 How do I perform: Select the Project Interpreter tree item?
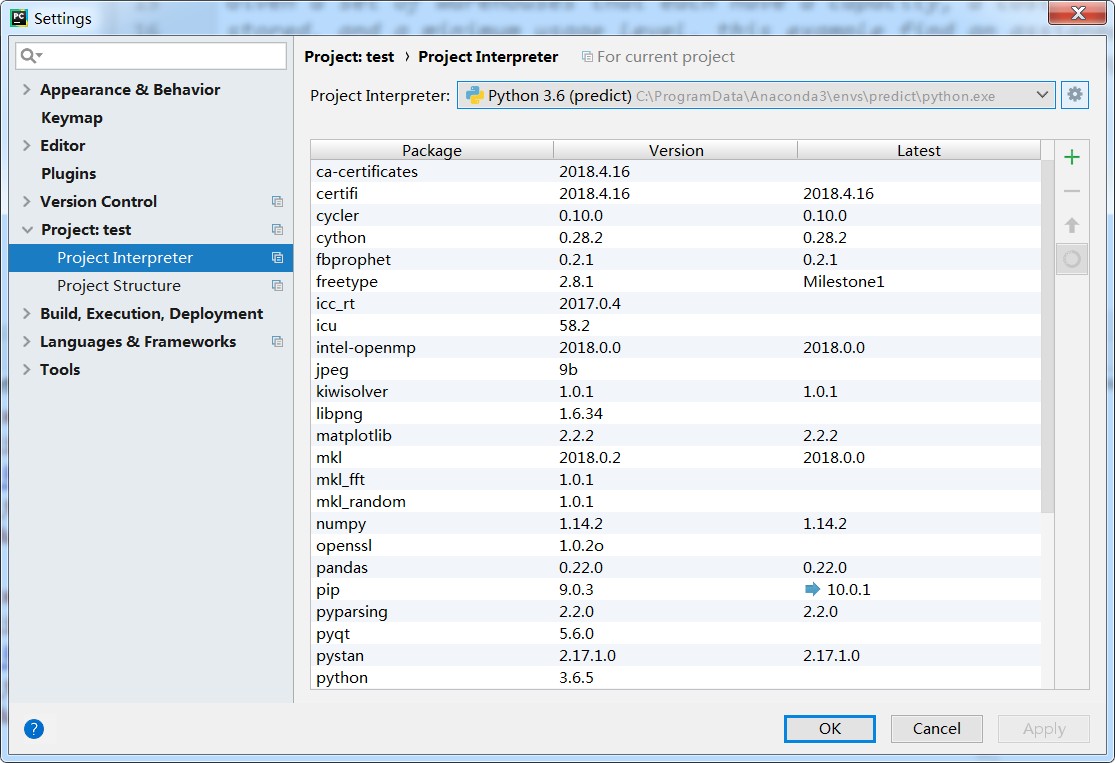click(x=151, y=257)
